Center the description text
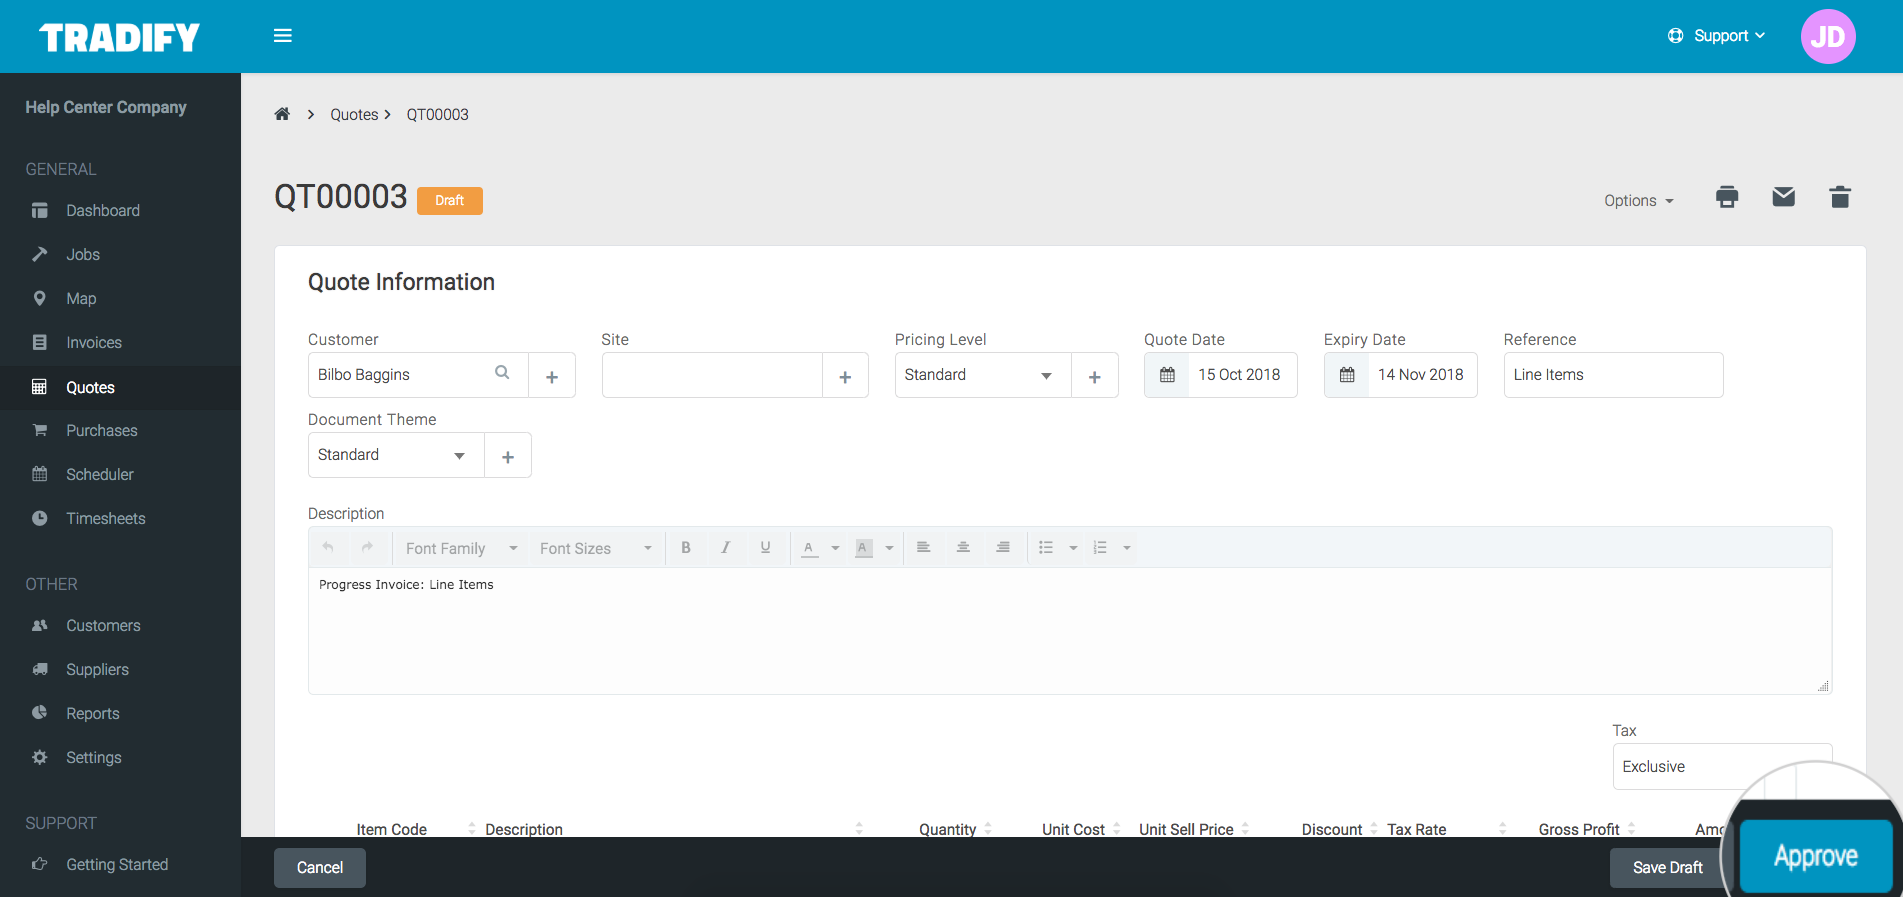Screen dimensions: 1903x897 coord(963,548)
